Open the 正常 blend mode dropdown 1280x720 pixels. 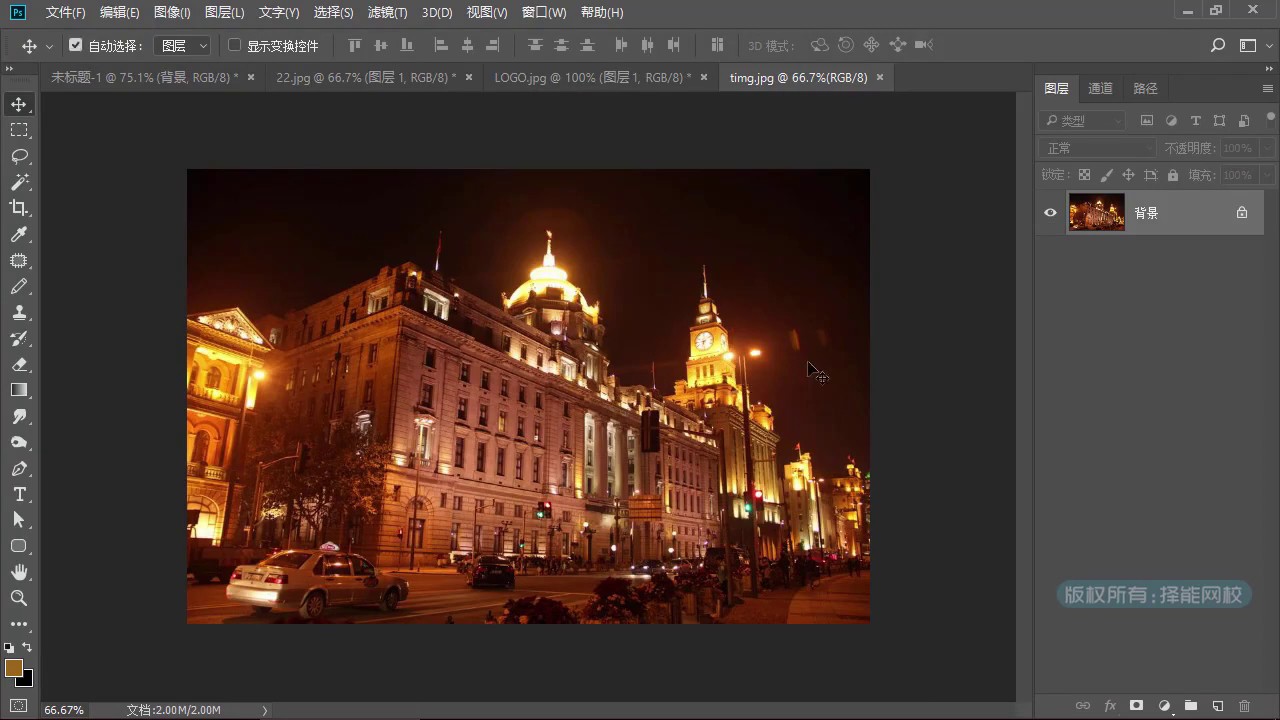1098,148
